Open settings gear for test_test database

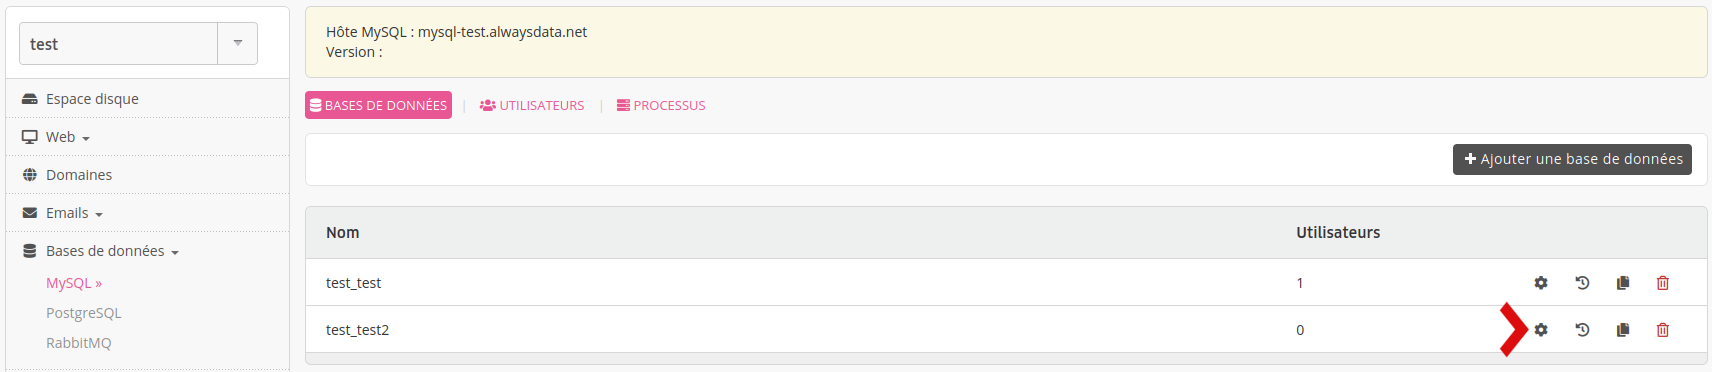pyautogui.click(x=1541, y=283)
